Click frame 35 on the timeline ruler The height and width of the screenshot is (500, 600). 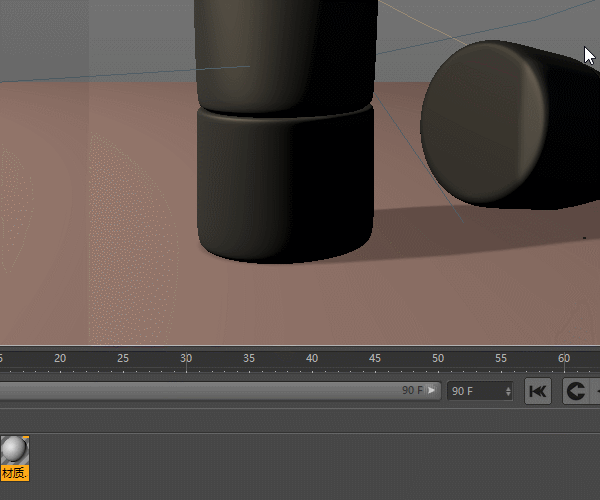click(249, 364)
